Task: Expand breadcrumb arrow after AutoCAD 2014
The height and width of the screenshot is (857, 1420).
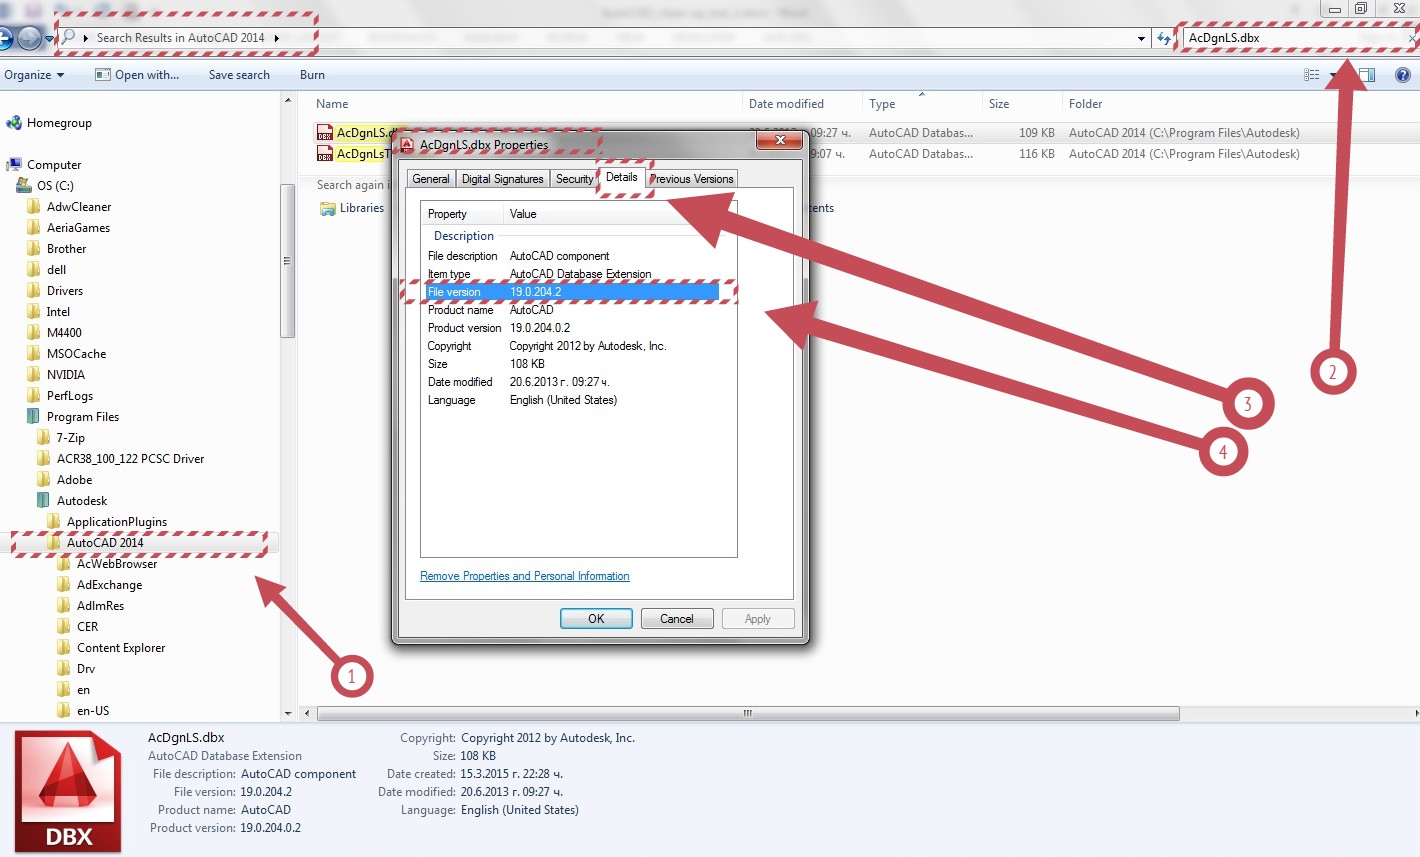Action: pyautogui.click(x=277, y=38)
